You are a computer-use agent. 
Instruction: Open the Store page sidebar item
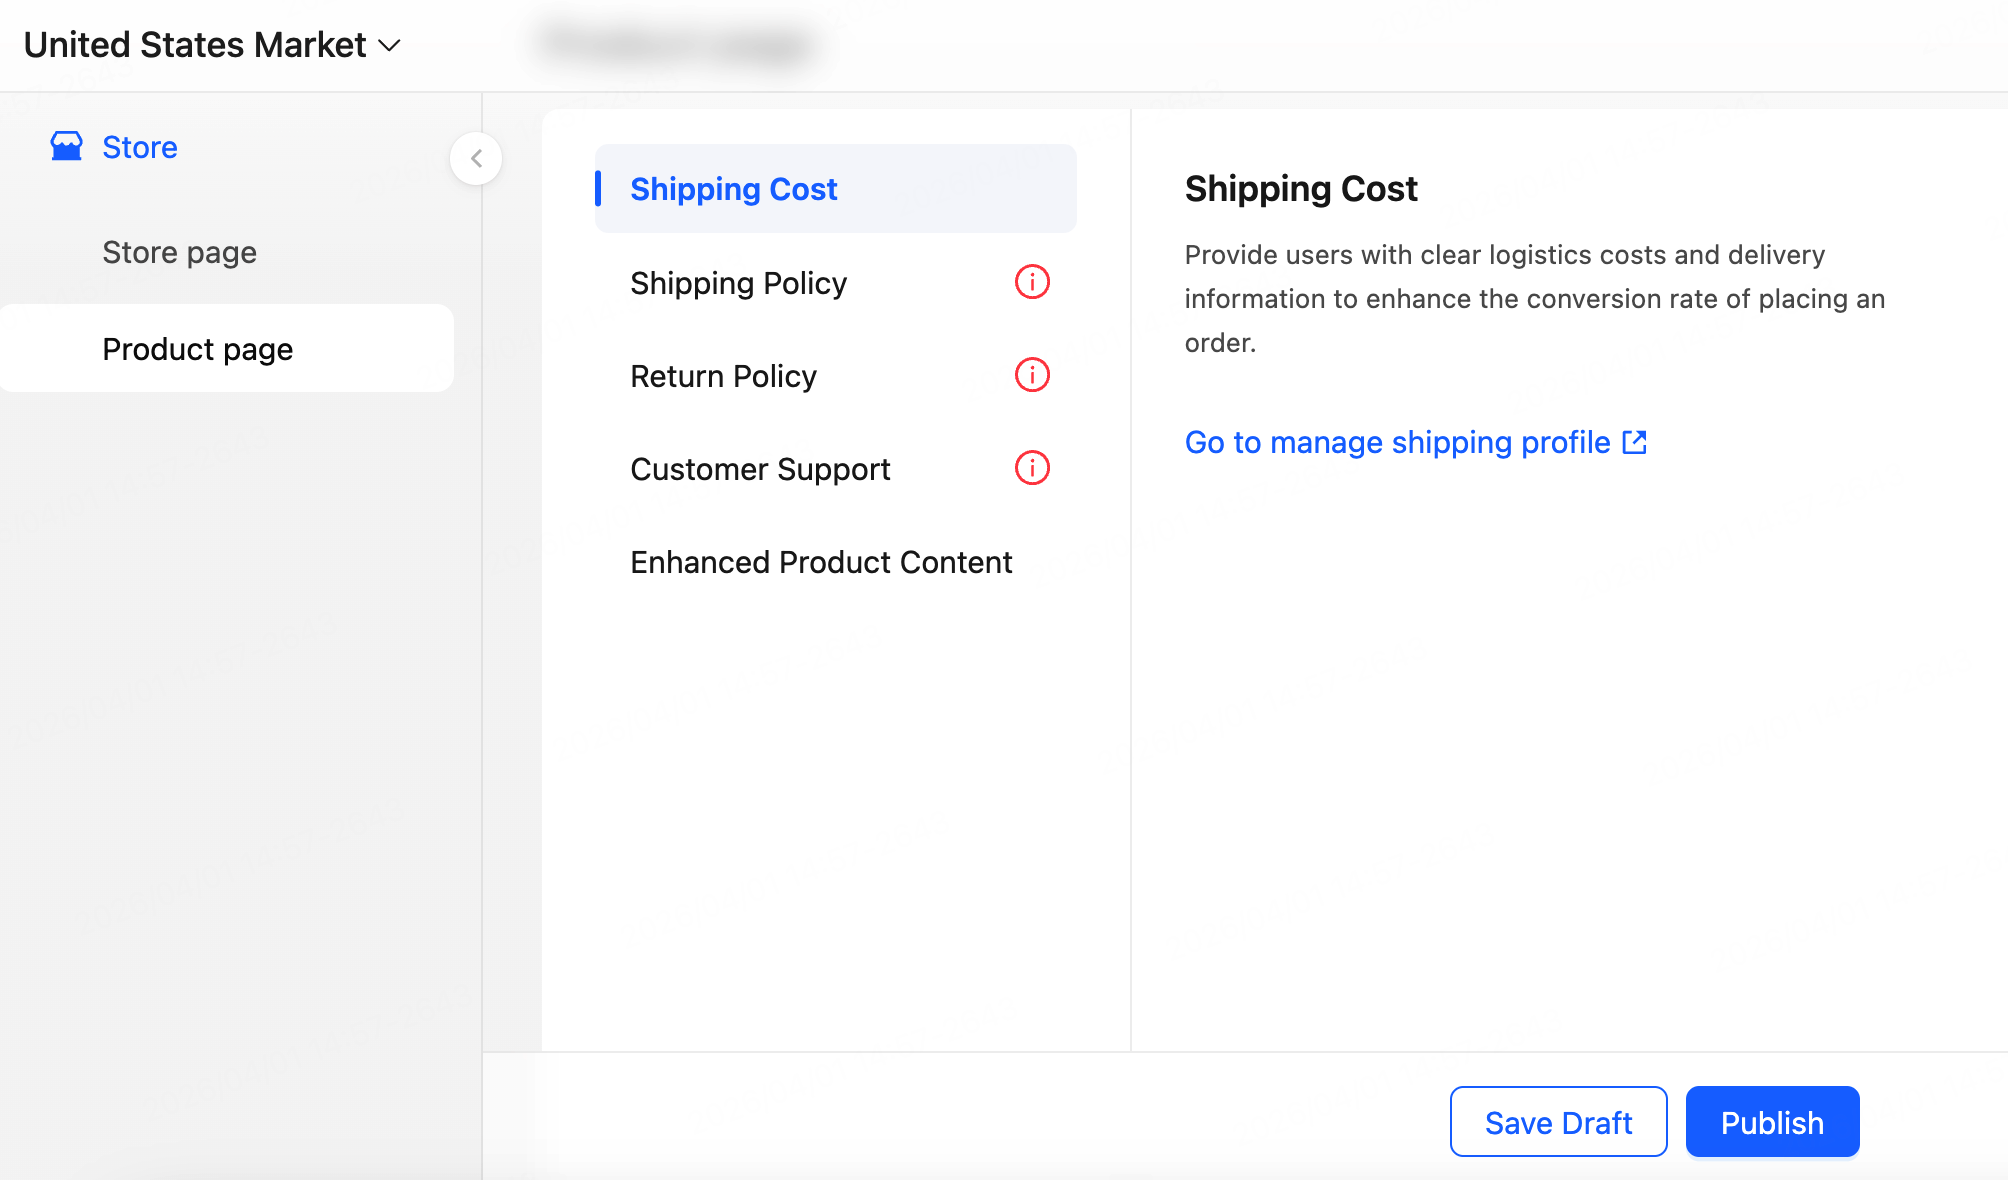pyautogui.click(x=180, y=252)
